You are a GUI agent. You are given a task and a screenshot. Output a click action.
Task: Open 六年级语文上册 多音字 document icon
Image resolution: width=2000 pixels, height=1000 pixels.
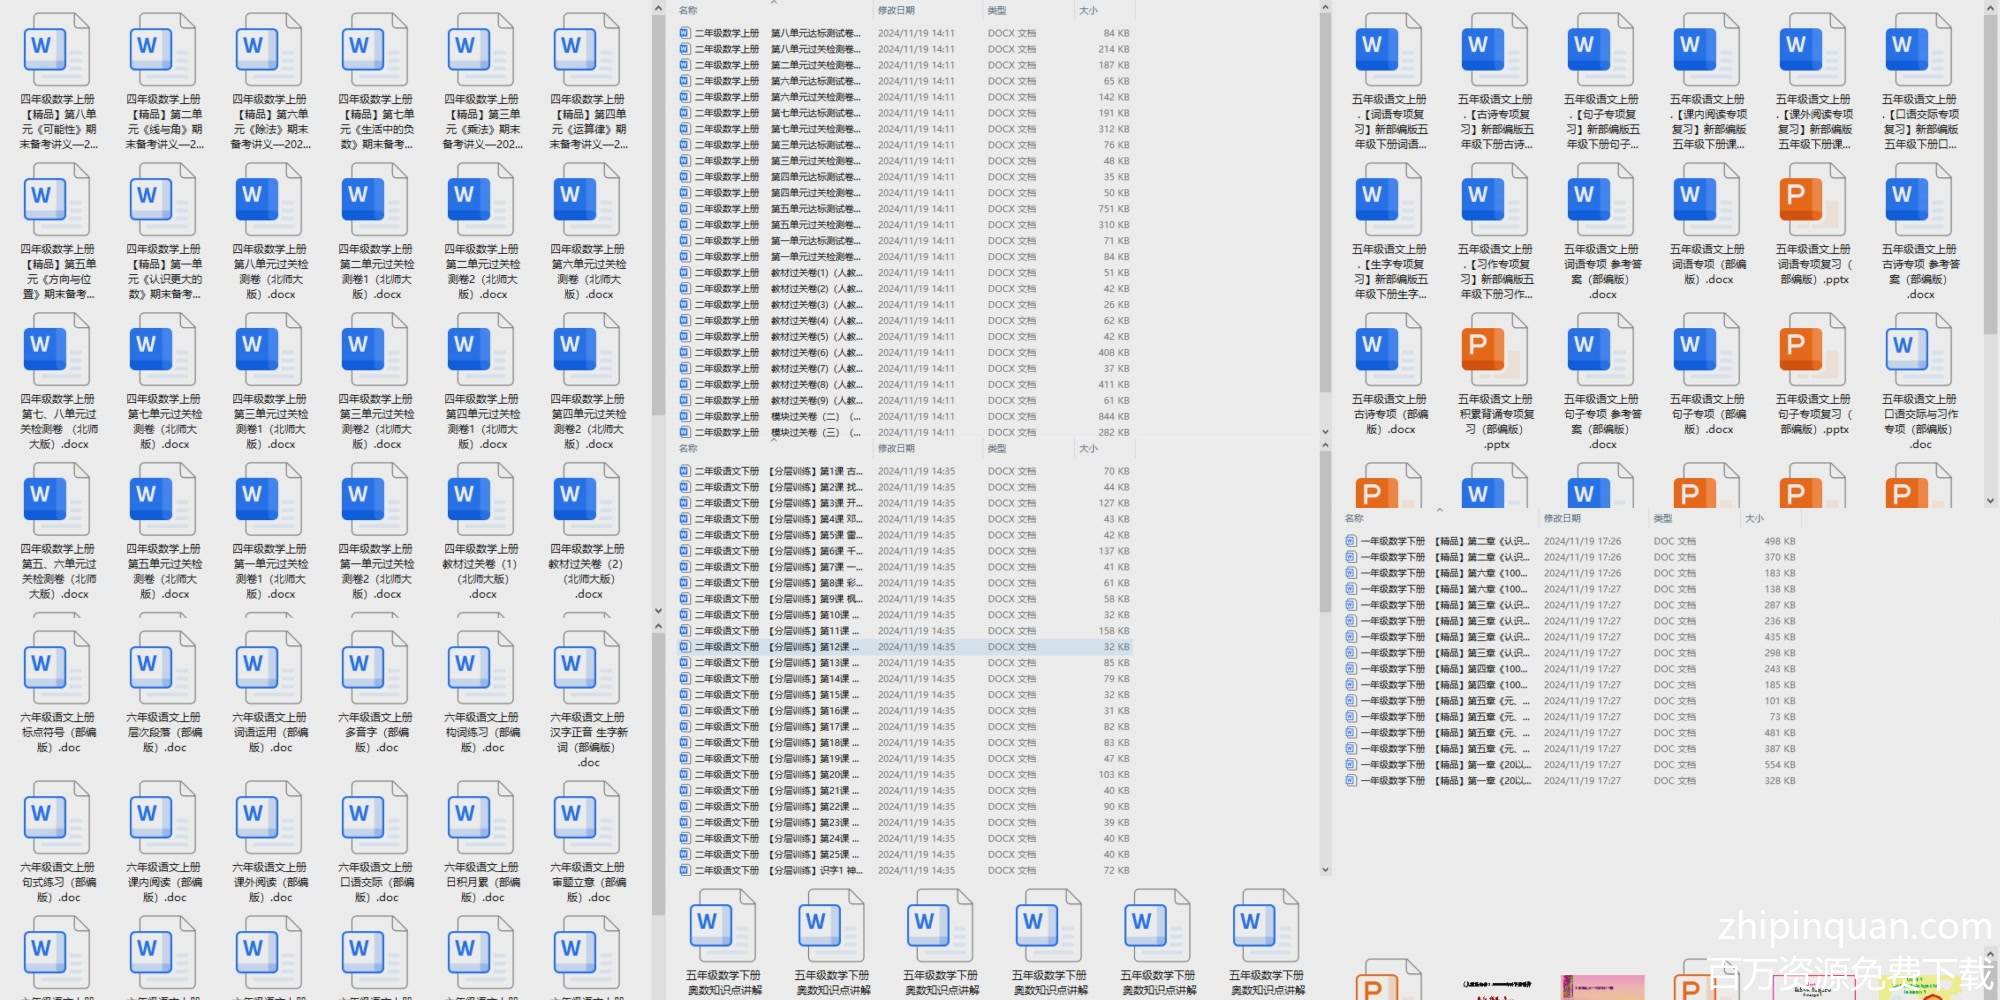(x=376, y=670)
